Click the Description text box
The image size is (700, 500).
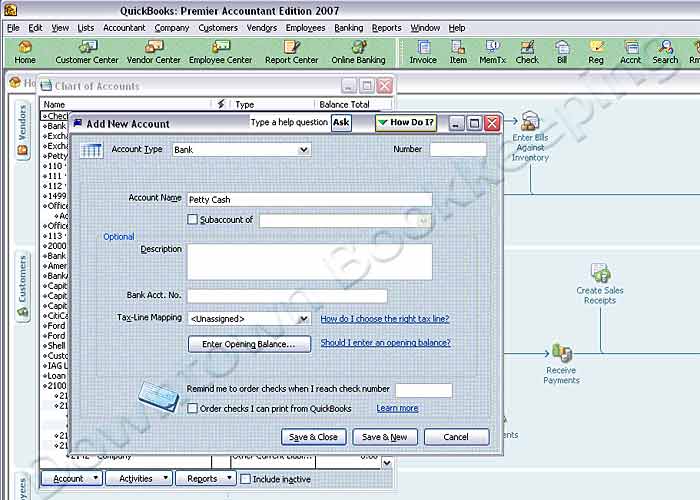(x=309, y=262)
